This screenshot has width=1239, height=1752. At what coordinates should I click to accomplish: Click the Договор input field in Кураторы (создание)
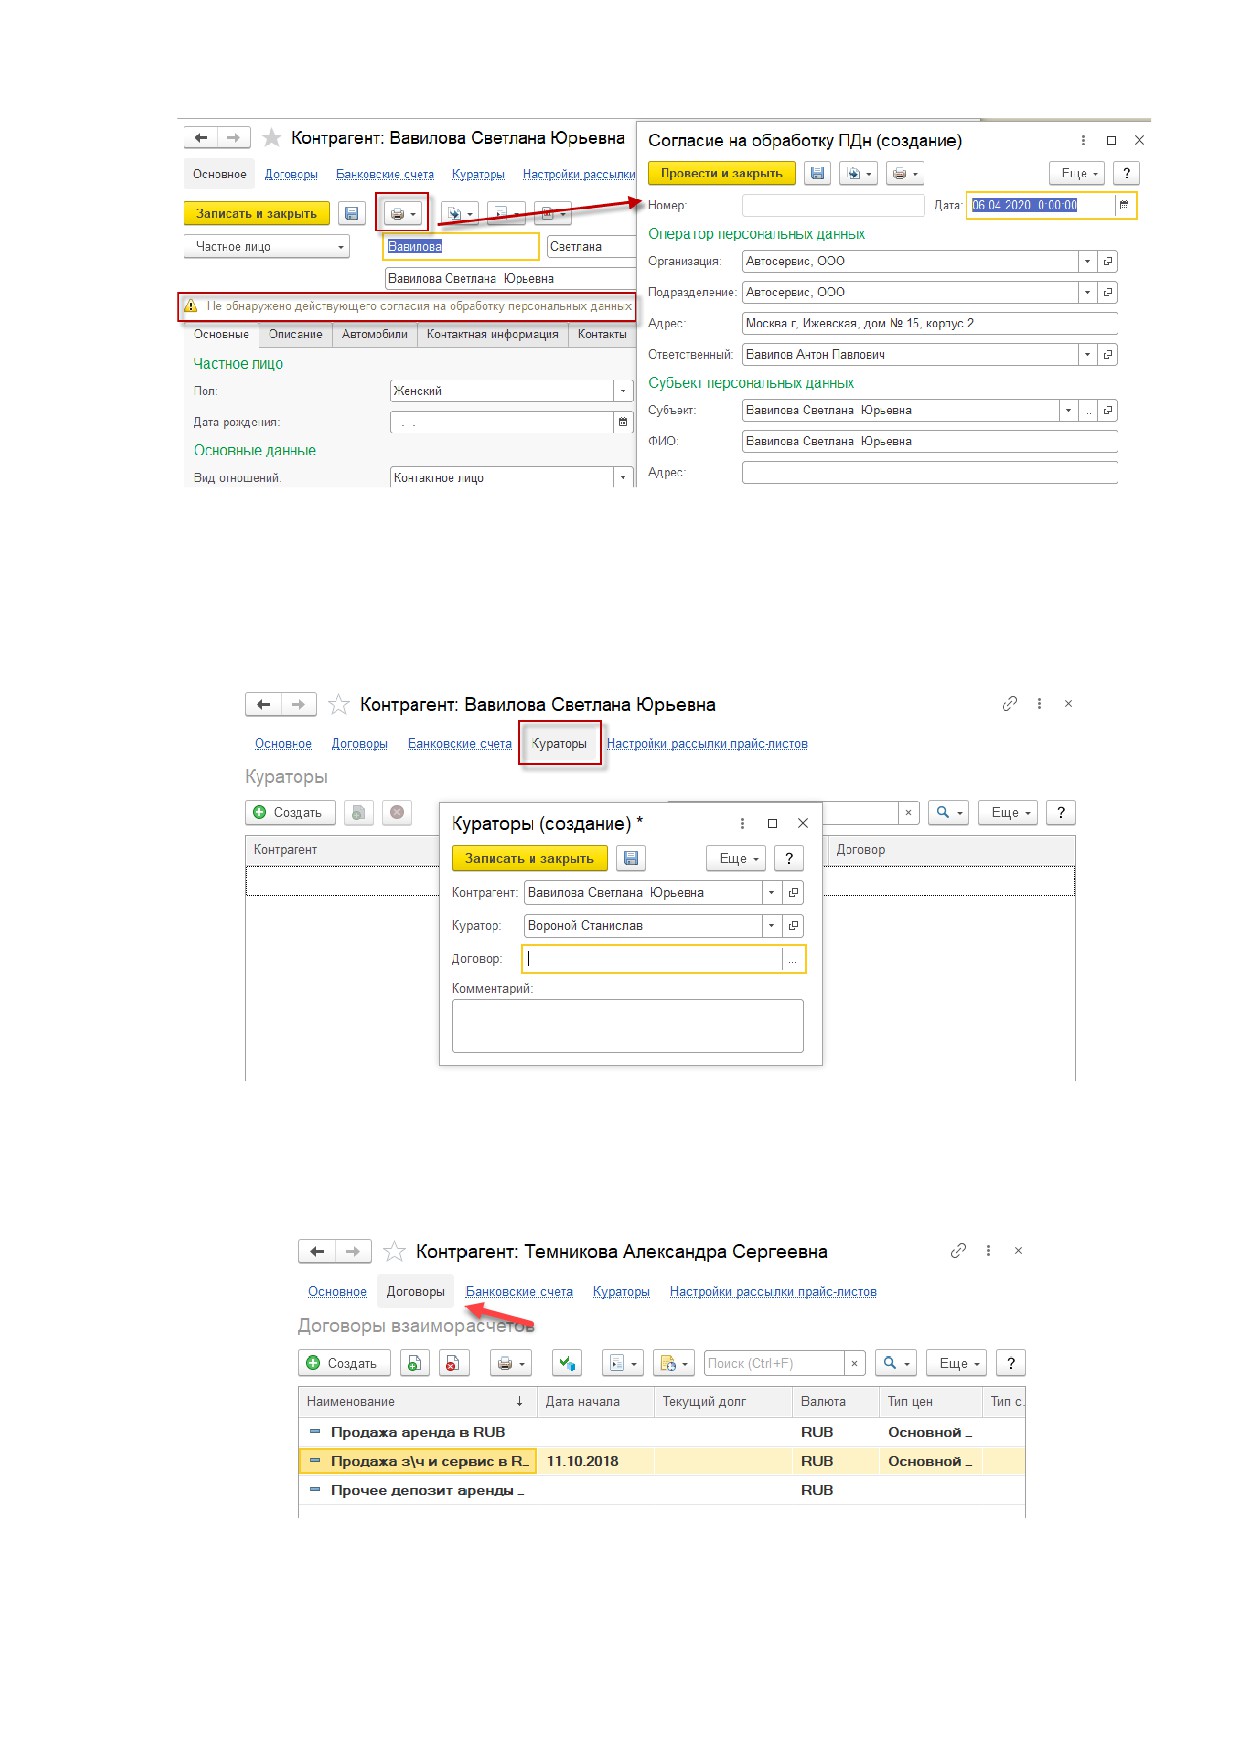click(x=653, y=959)
